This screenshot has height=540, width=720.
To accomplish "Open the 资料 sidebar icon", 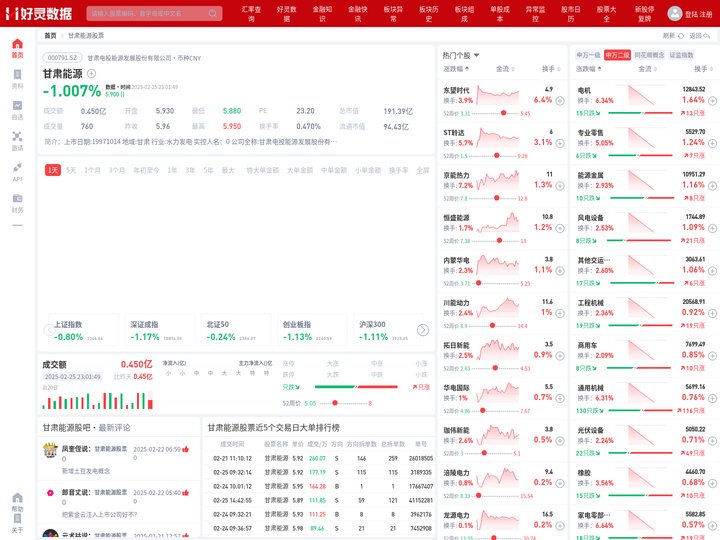I will [17, 79].
